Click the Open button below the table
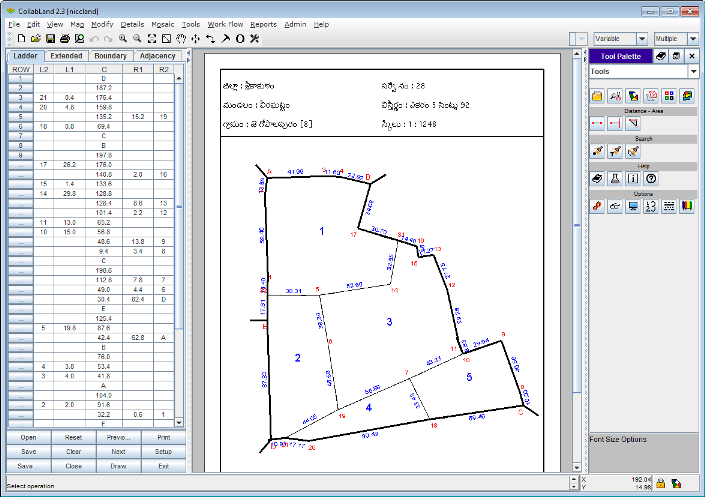Image resolution: width=705 pixels, height=497 pixels. [x=29, y=437]
